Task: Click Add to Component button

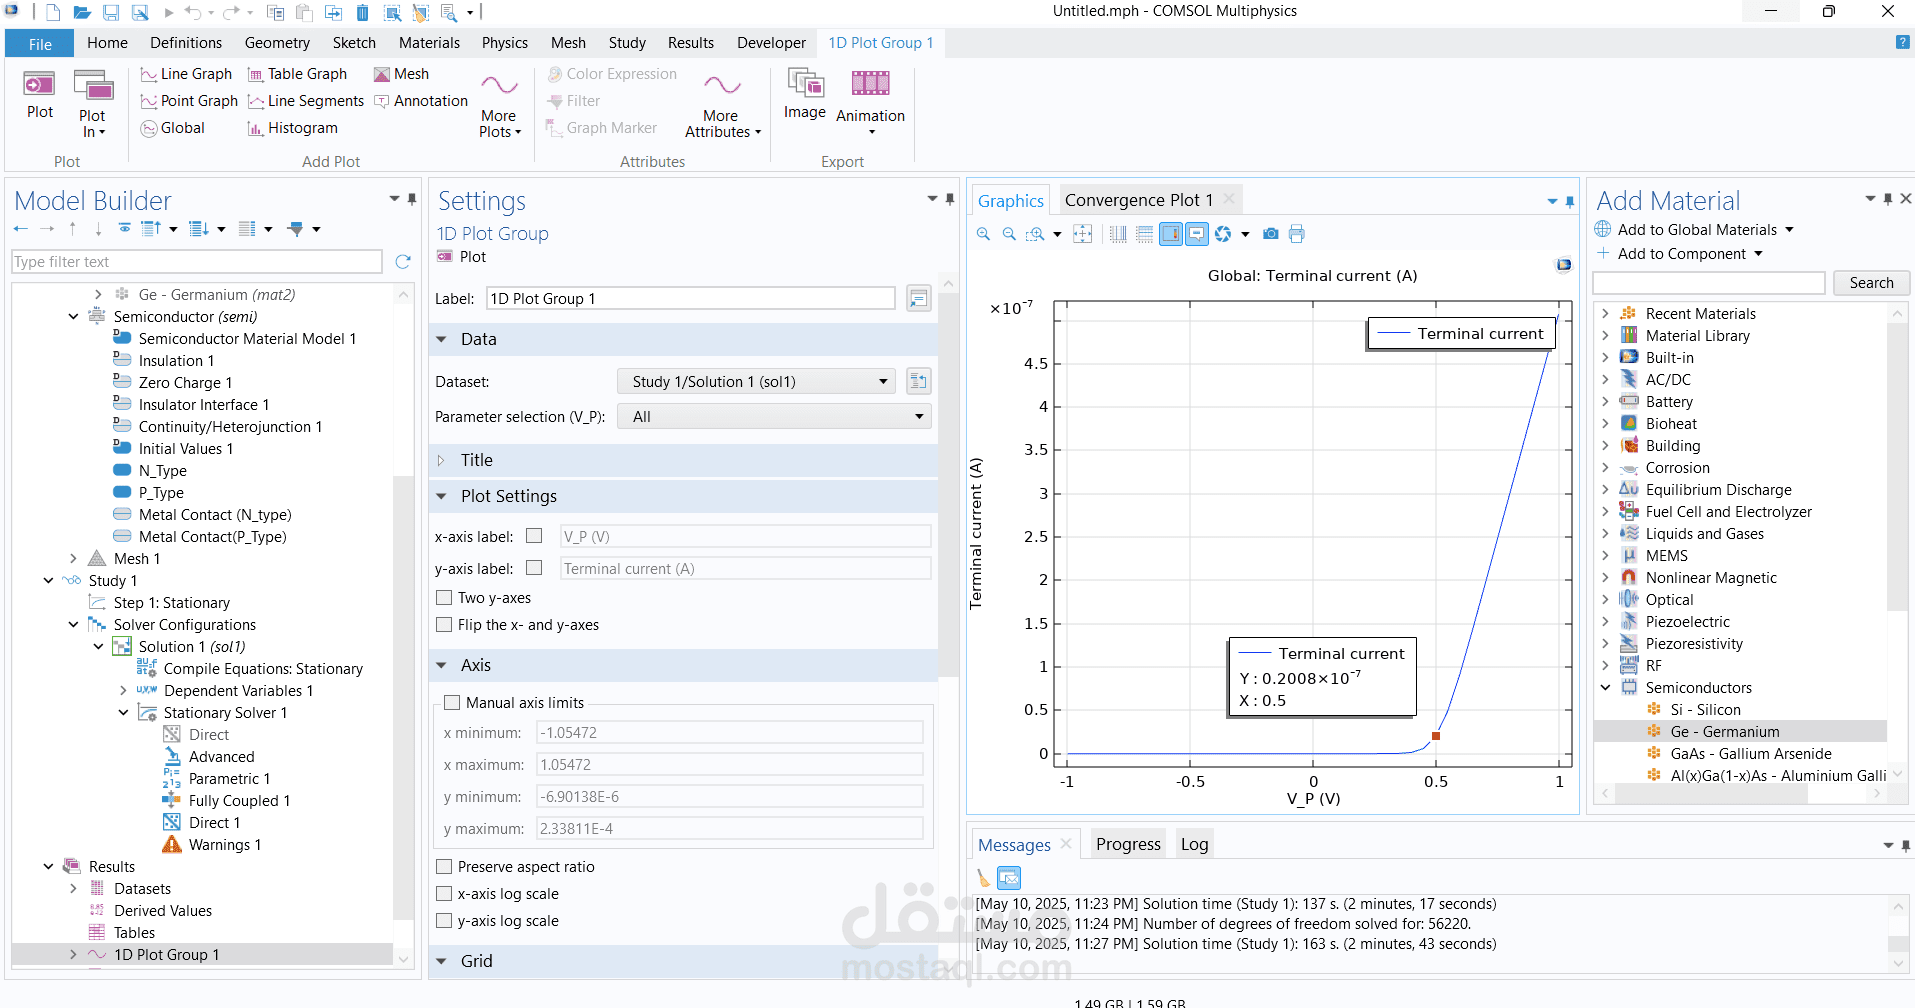Action: tap(1681, 254)
